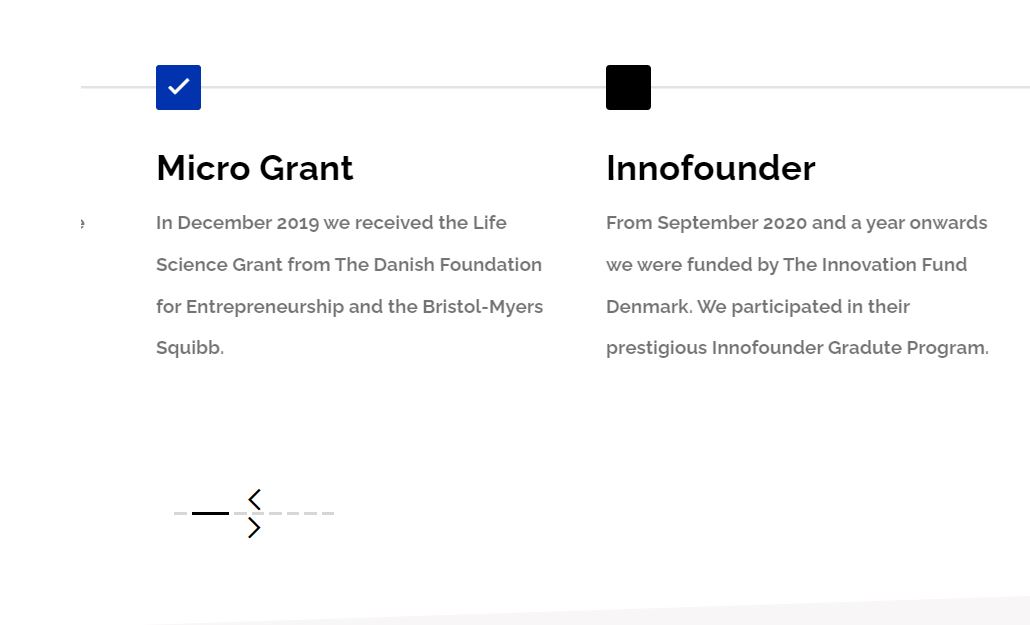The height and width of the screenshot is (625, 1030).
Task: Jump to last slide via final pagination dash
Action: coord(328,513)
